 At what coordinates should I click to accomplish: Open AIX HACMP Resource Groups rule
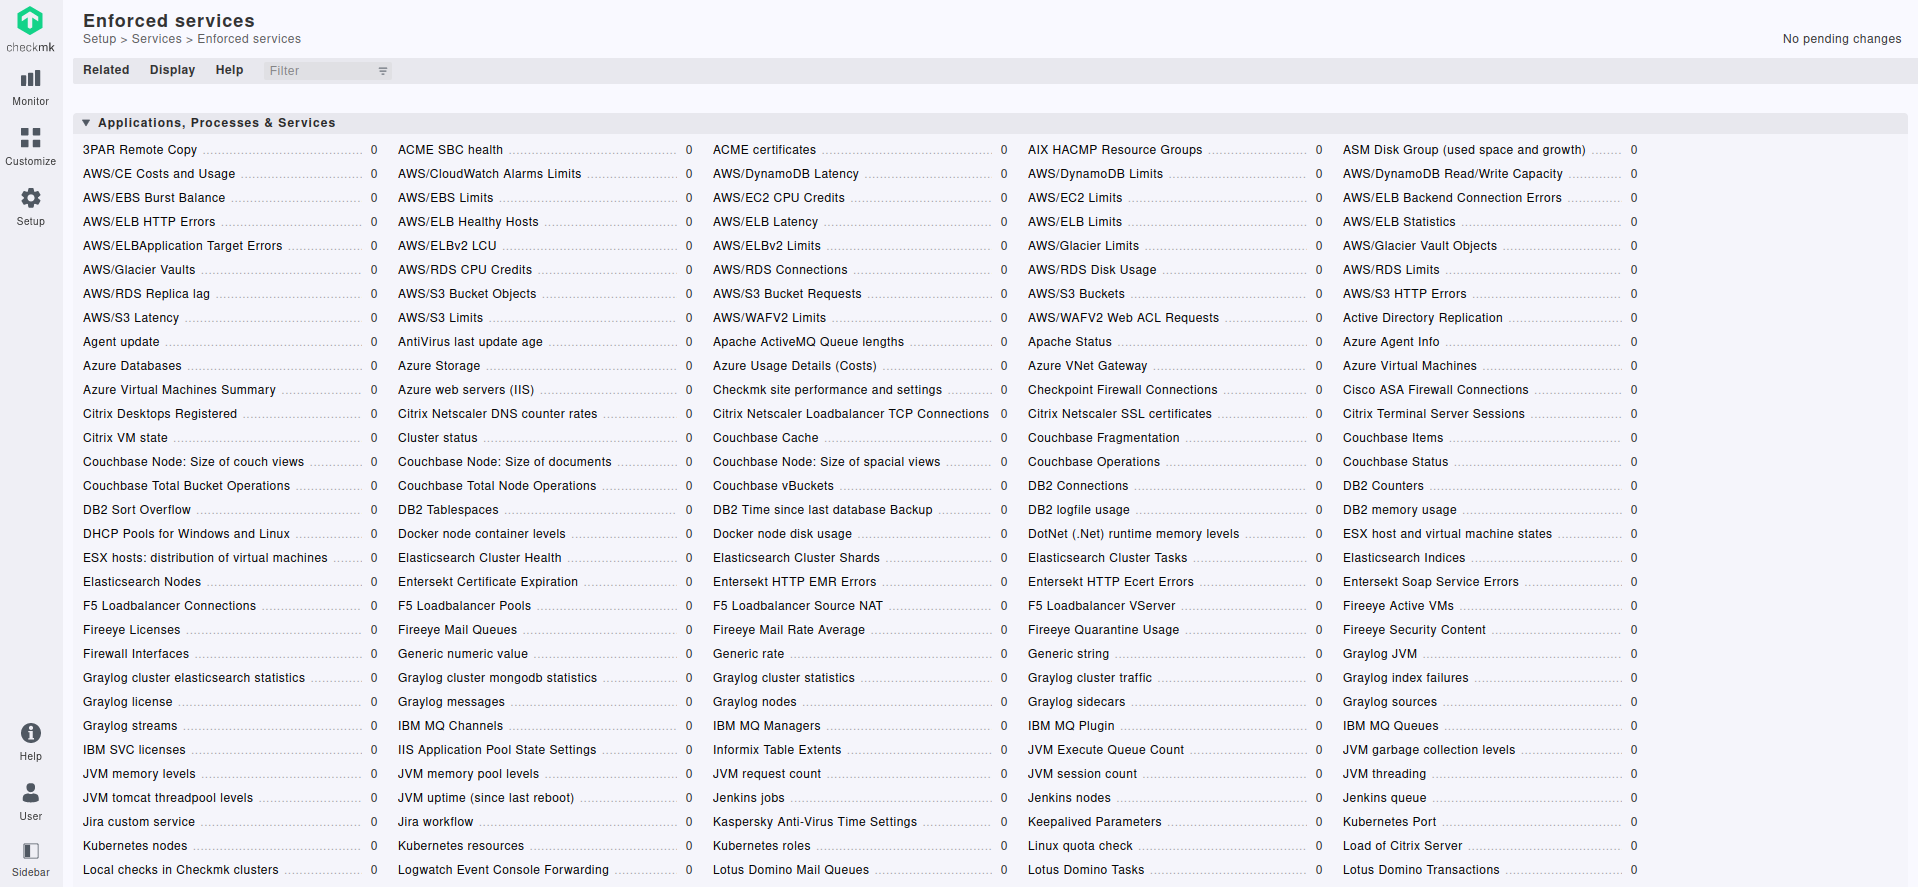[1115, 150]
